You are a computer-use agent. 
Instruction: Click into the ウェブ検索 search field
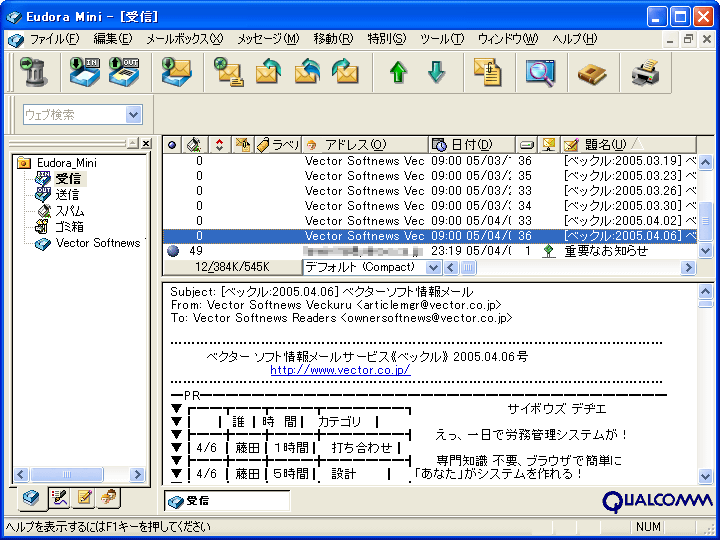tap(75, 114)
